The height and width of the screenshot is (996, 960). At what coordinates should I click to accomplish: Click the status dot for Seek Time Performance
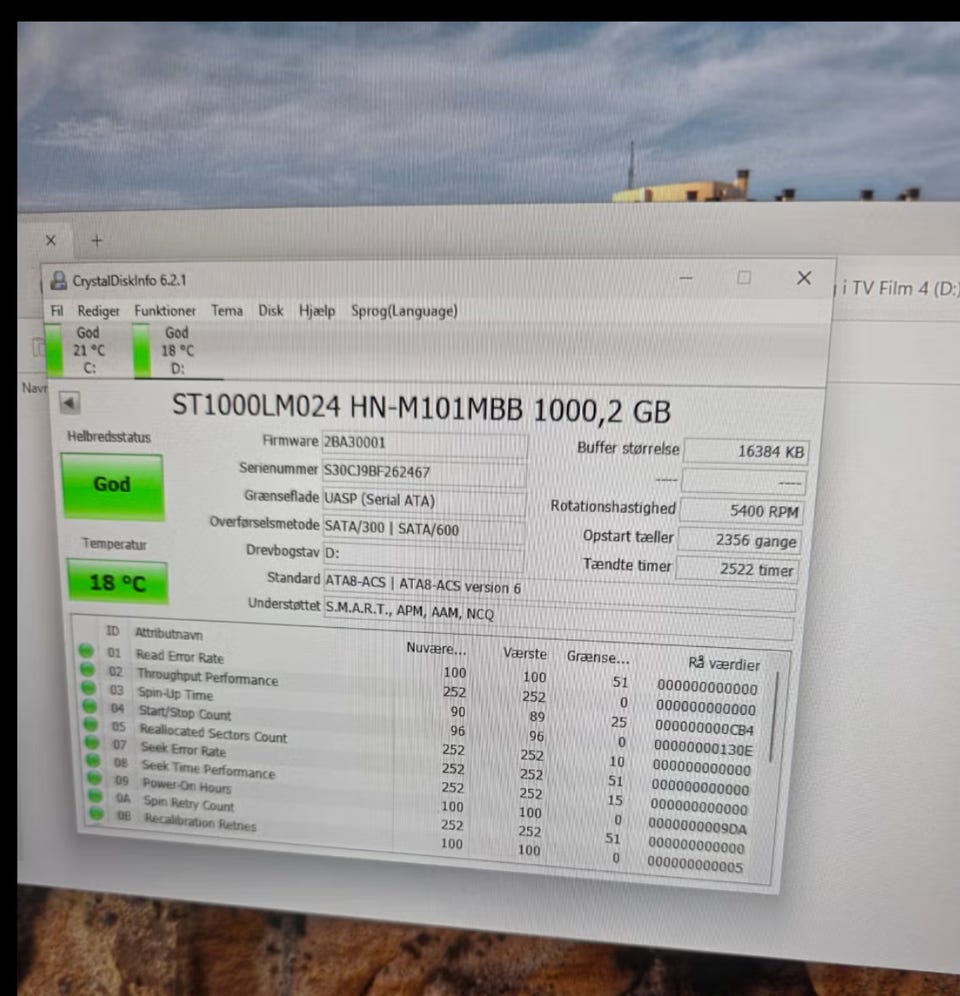94,760
